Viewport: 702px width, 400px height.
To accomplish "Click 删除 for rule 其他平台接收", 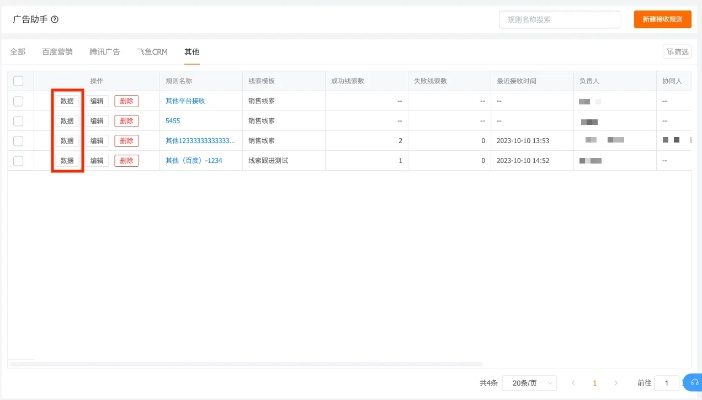I will pos(127,101).
